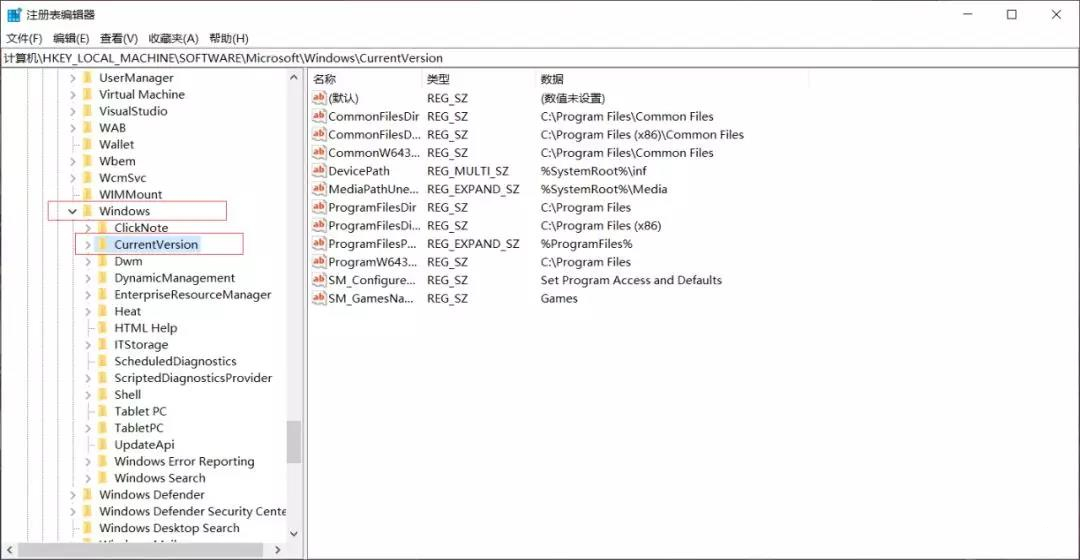Click the icon beside SM_GamesNa... value
This screenshot has width=1080, height=560.
click(318, 298)
